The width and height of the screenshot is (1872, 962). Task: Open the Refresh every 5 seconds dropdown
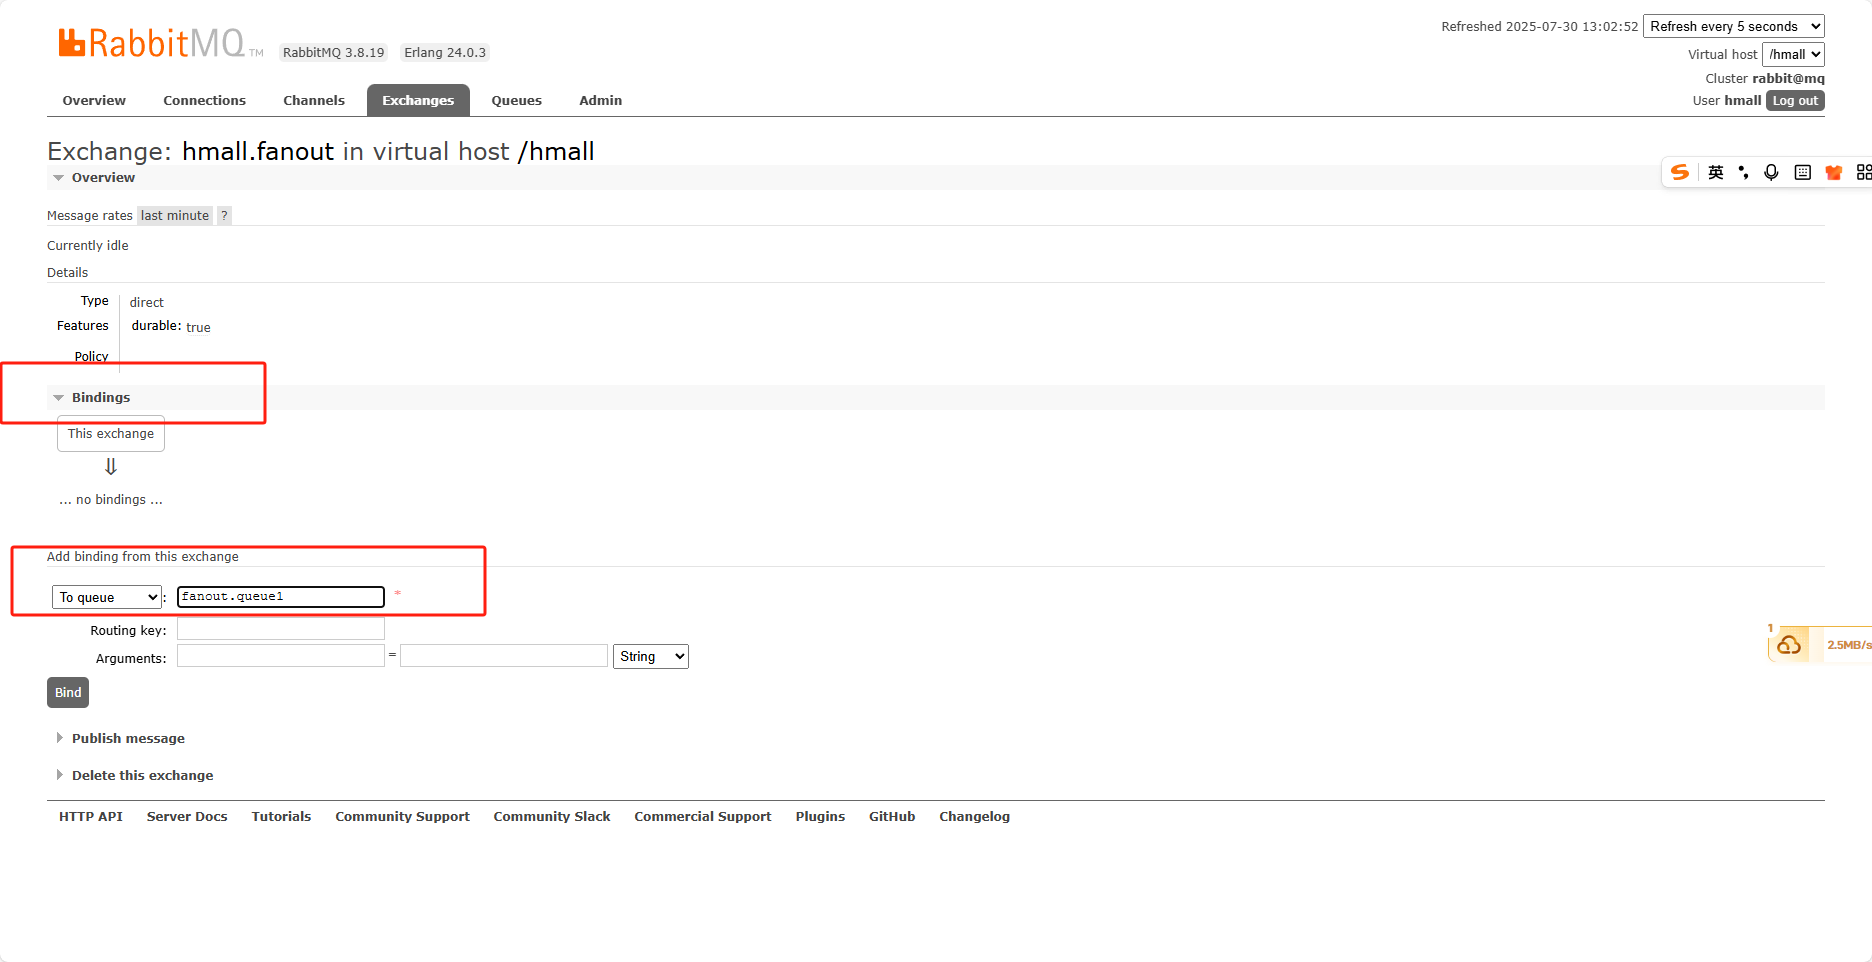tap(1733, 26)
